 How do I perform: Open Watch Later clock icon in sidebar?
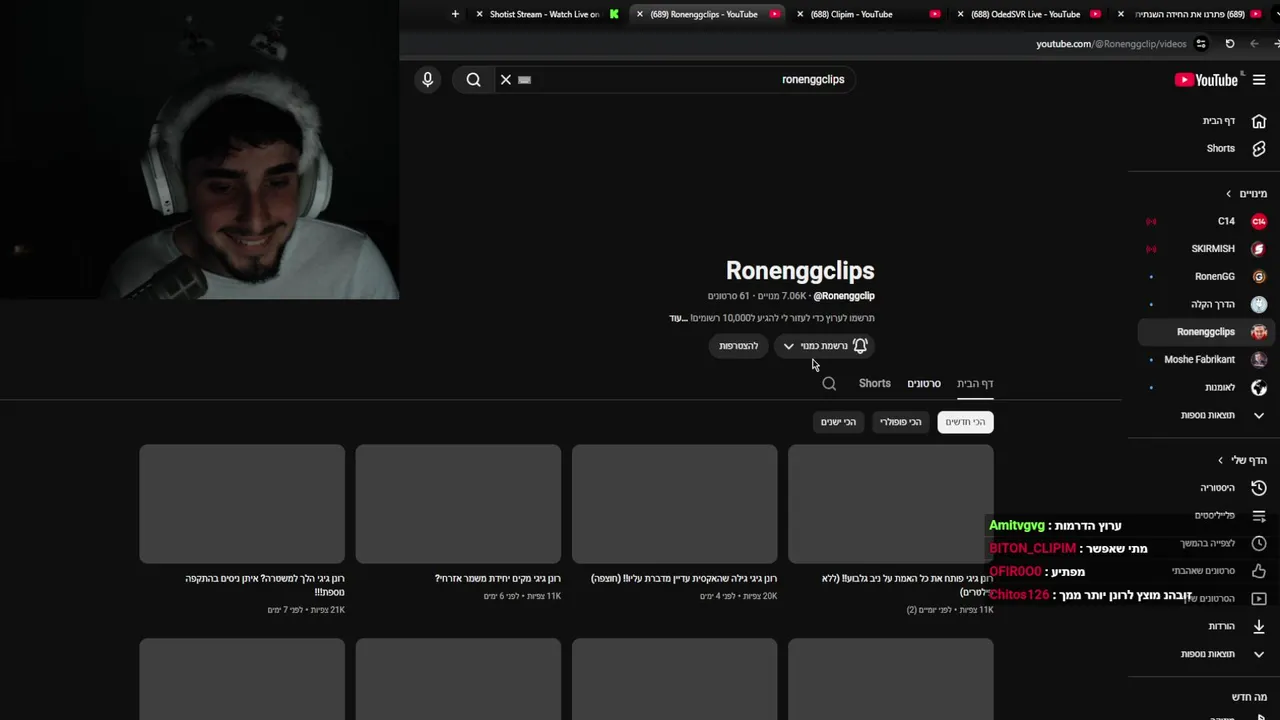(1259, 543)
